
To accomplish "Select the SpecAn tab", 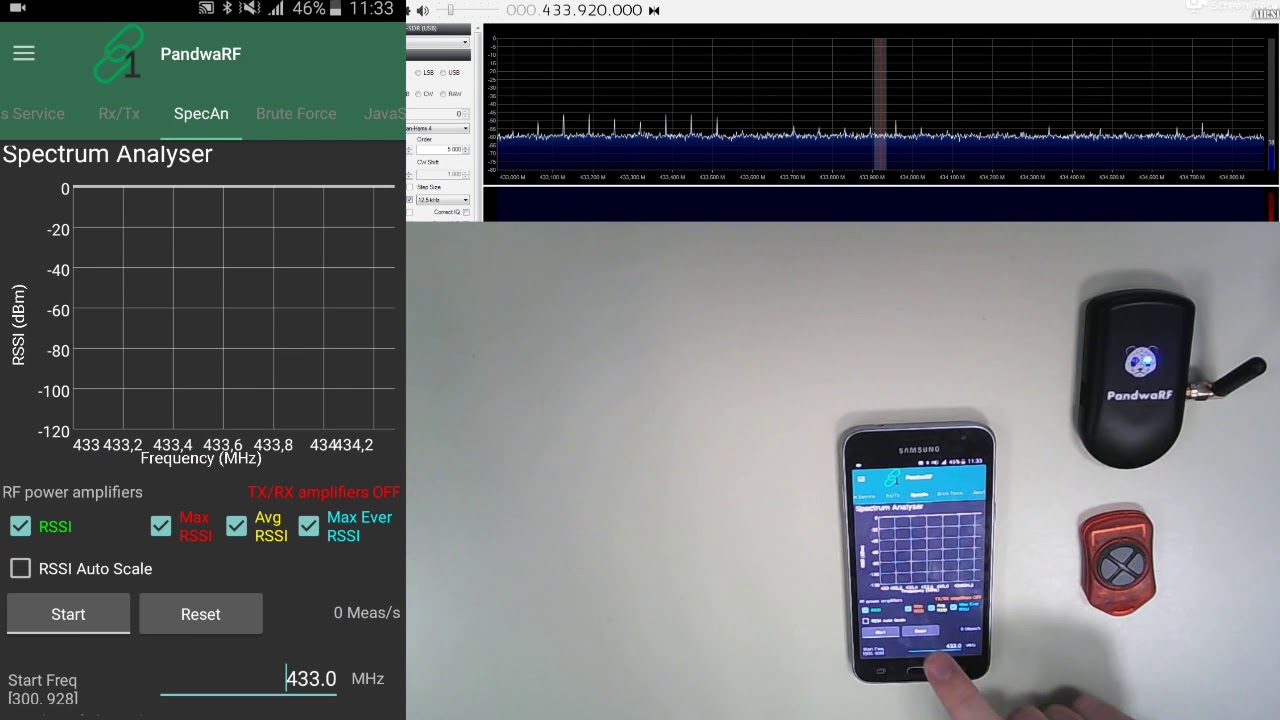I will pyautogui.click(x=201, y=114).
